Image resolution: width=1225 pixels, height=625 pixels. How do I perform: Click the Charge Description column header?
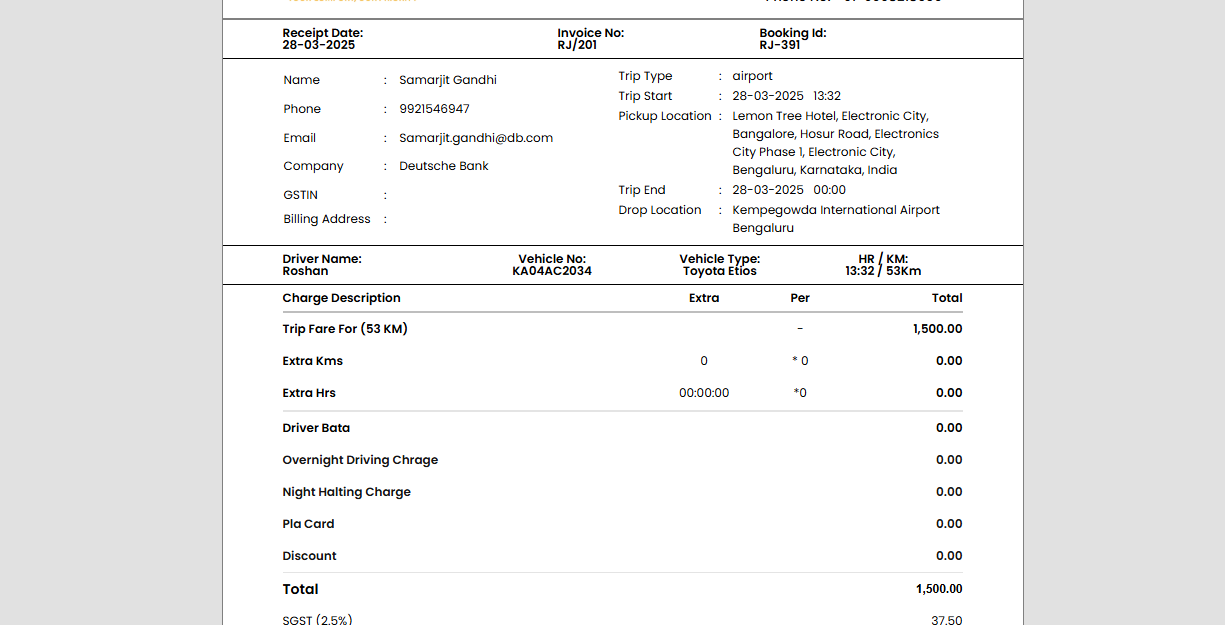341,298
